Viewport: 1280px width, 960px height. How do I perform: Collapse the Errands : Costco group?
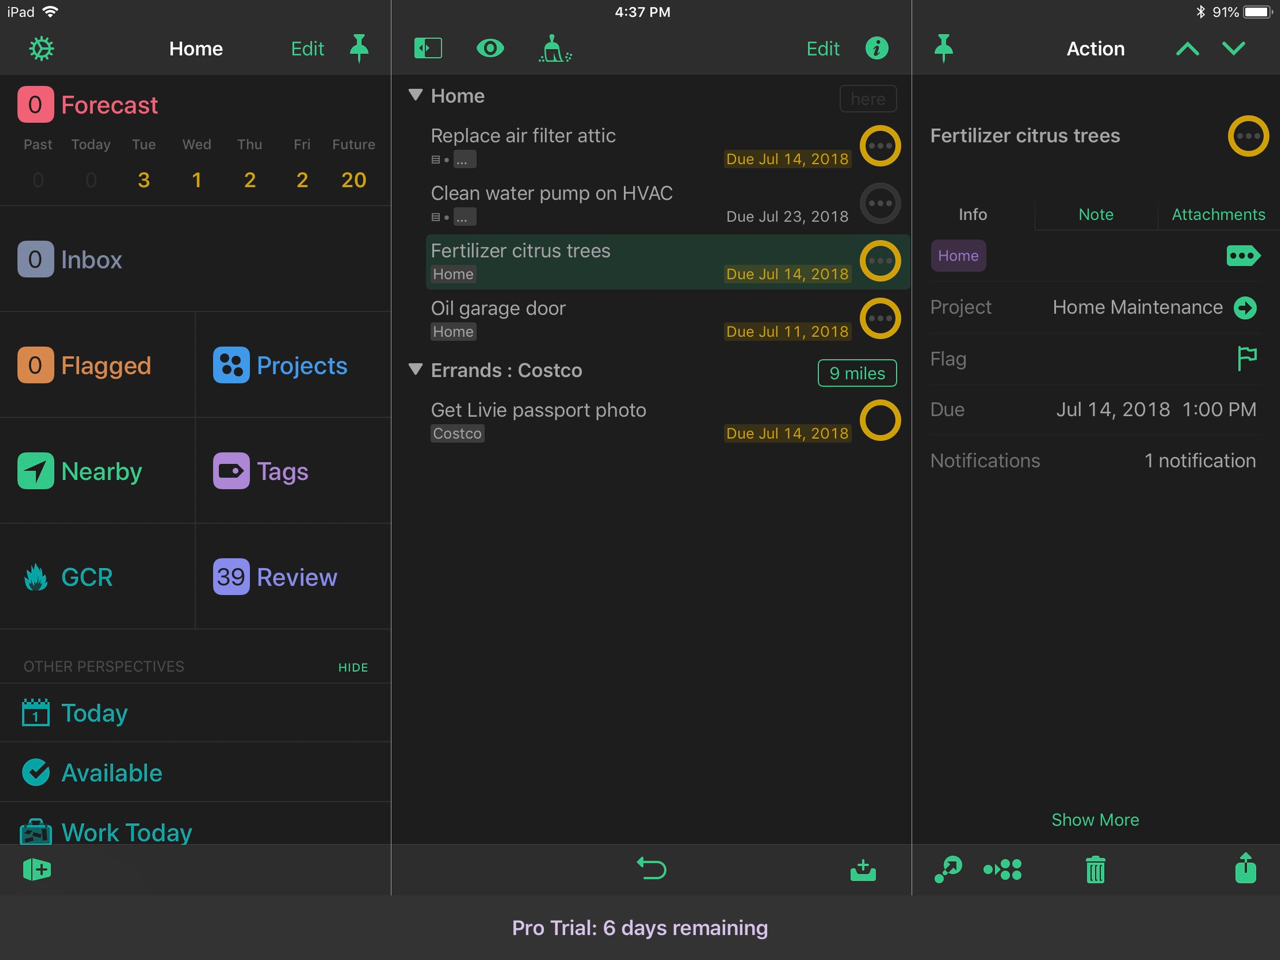tap(416, 370)
